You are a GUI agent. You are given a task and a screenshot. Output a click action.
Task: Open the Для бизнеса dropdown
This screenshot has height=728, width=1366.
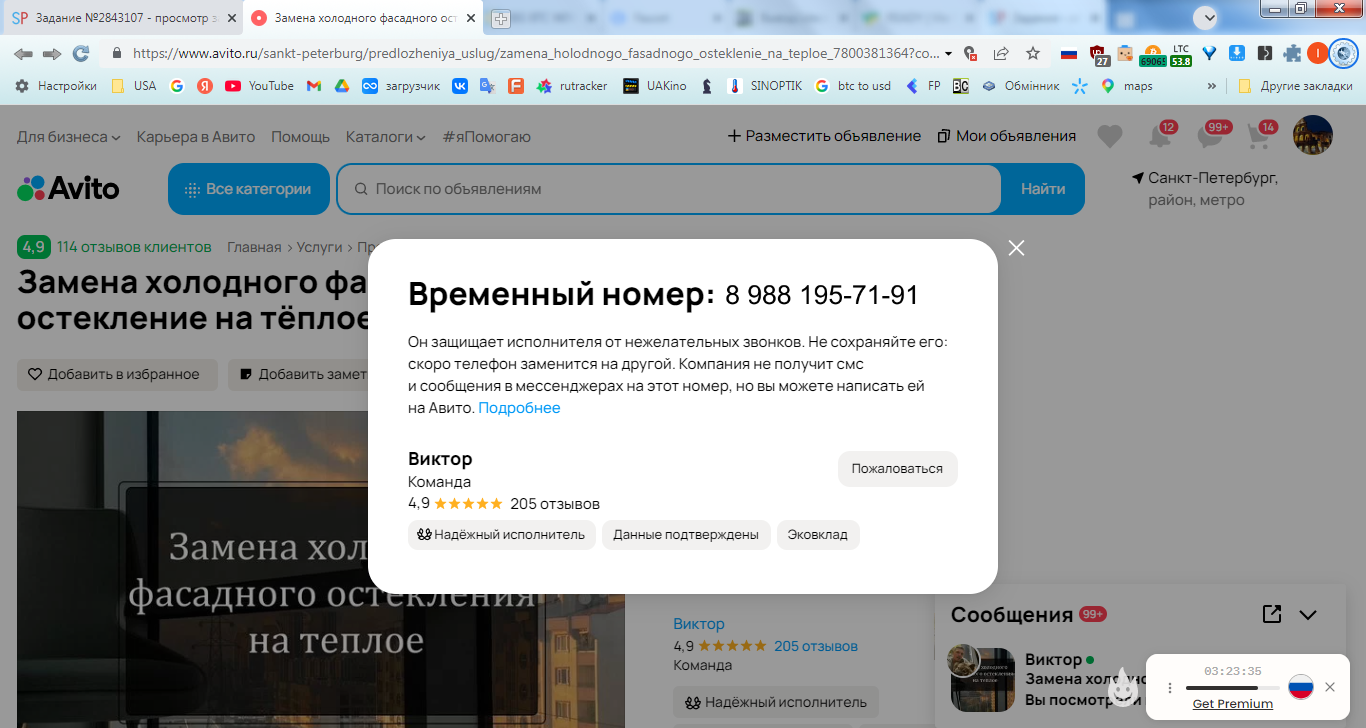click(x=69, y=136)
